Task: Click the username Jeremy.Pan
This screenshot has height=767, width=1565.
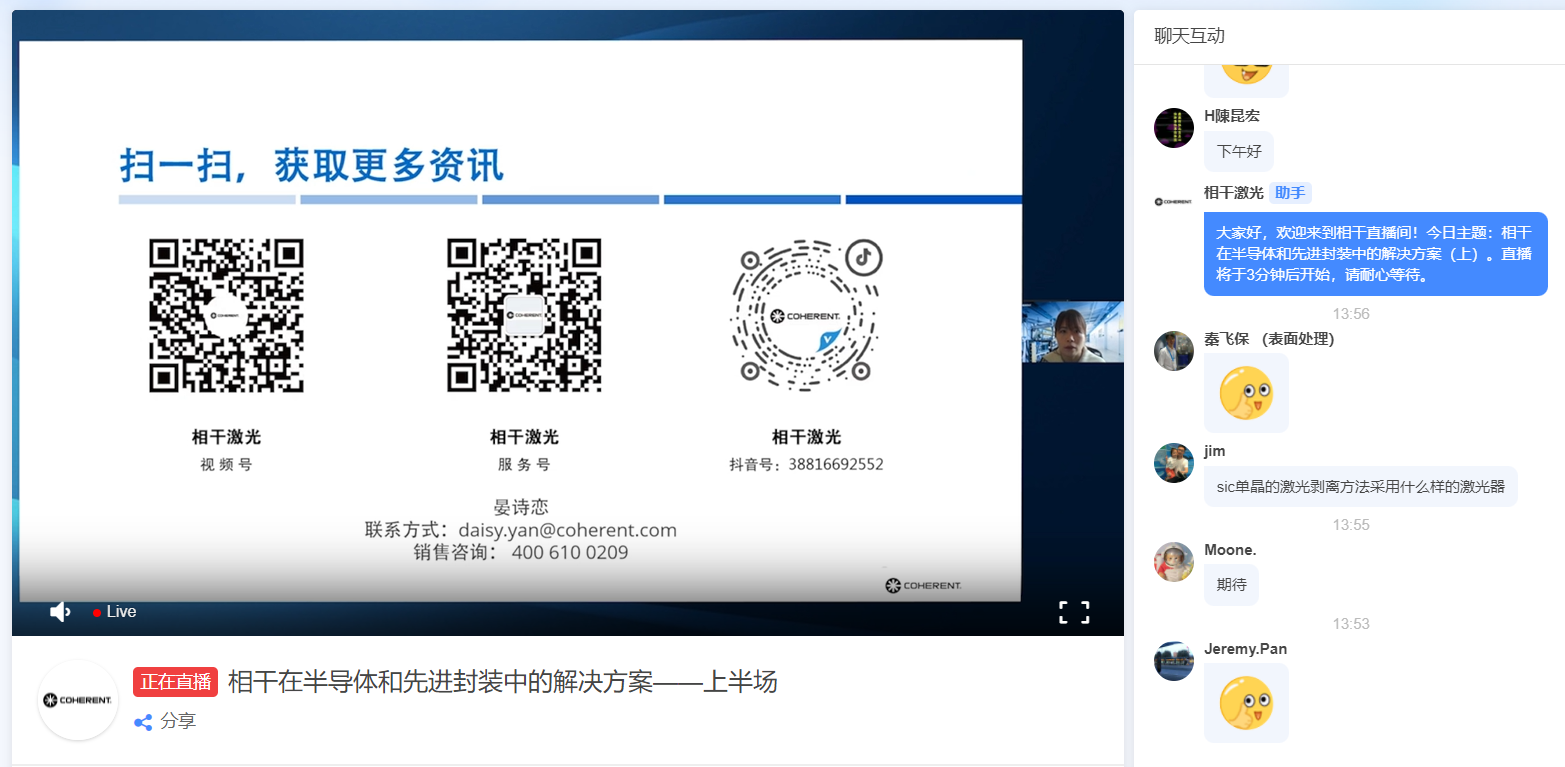Action: 1245,649
